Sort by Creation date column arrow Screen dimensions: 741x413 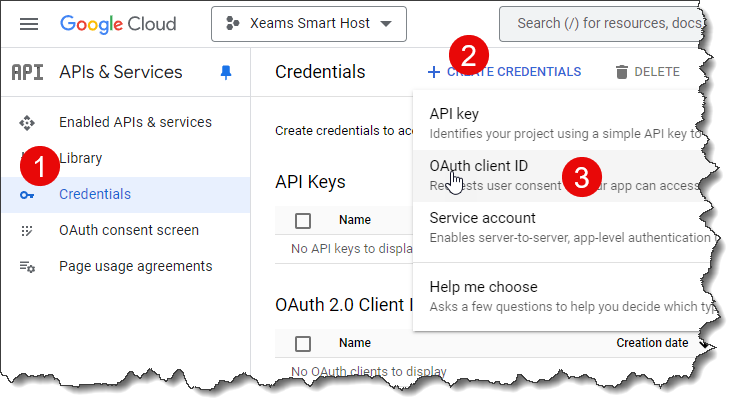click(x=704, y=344)
